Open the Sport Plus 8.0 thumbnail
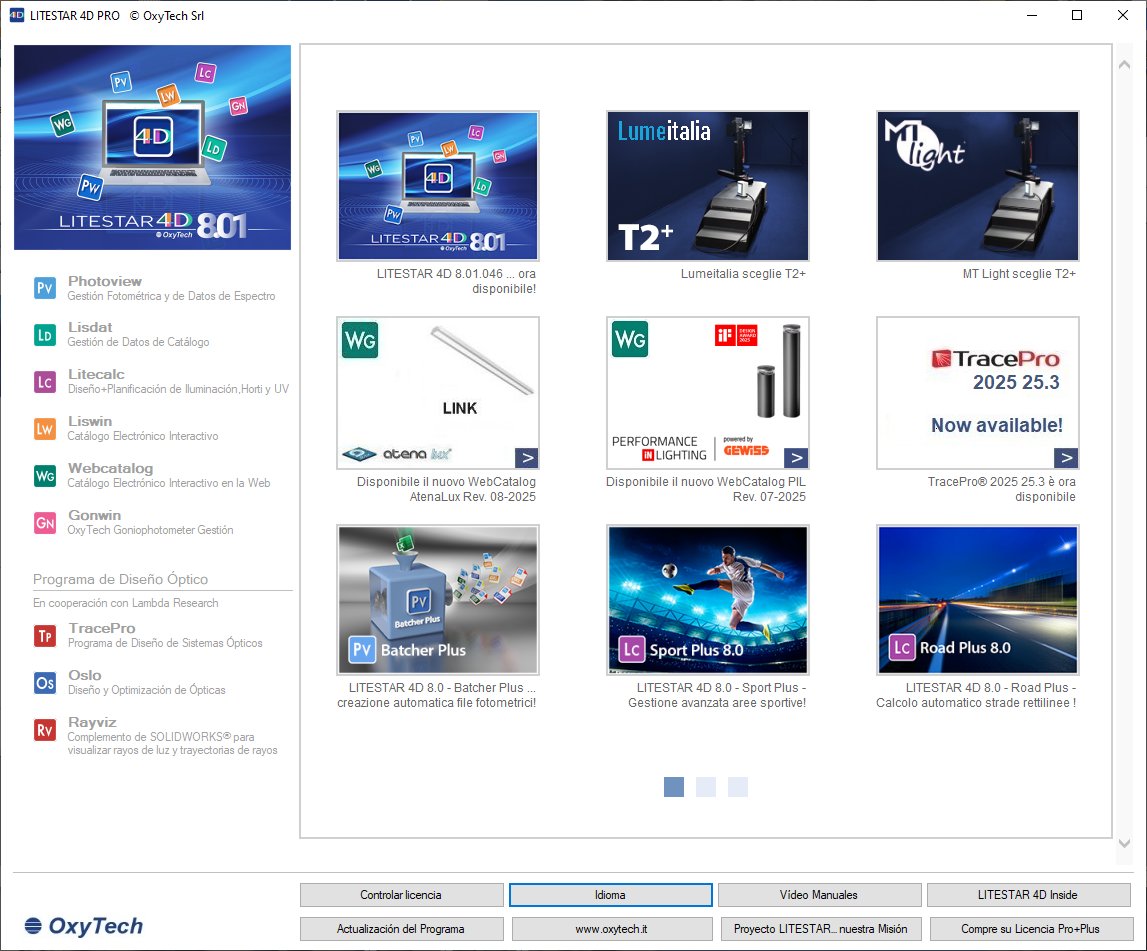The height and width of the screenshot is (951, 1147). click(x=708, y=600)
